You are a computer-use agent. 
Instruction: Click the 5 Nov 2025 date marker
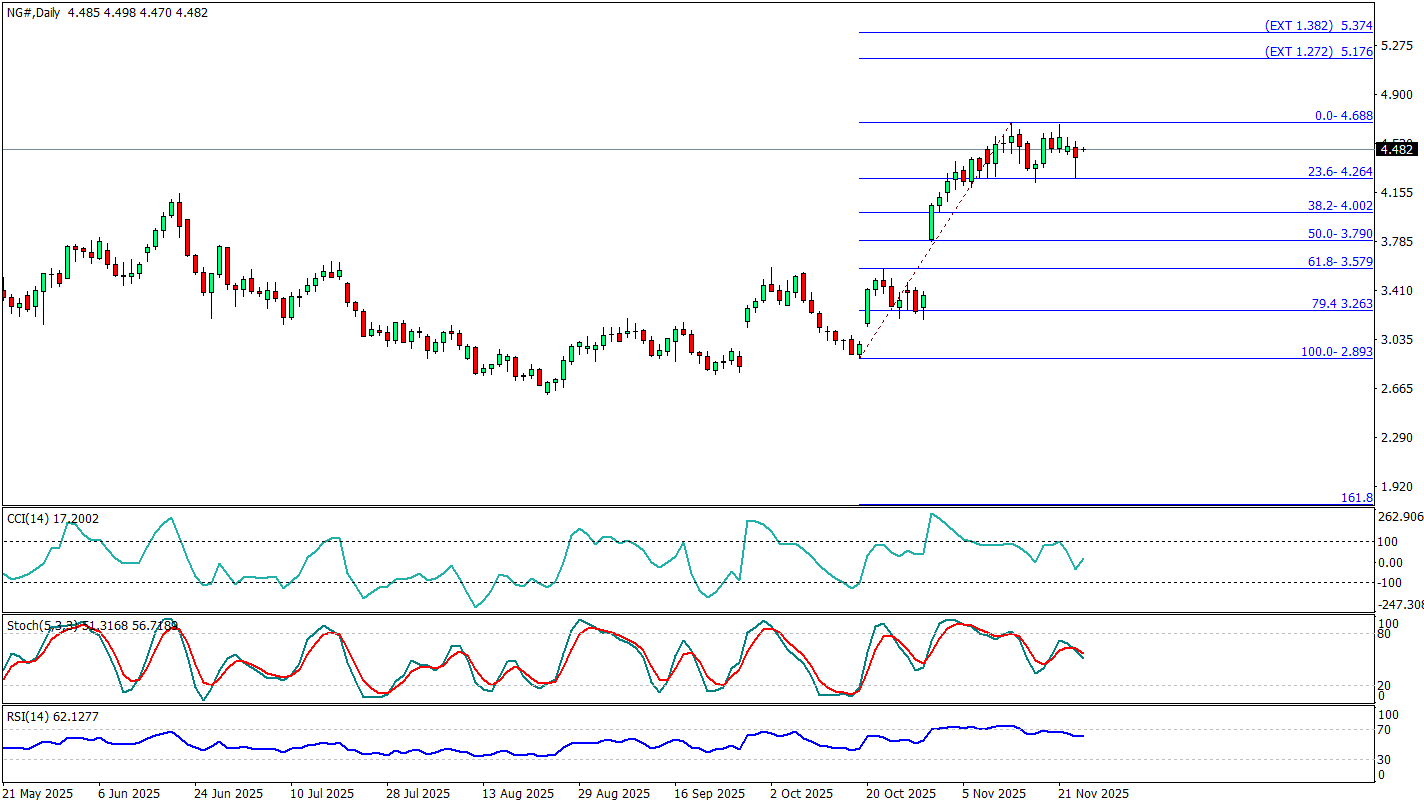996,793
